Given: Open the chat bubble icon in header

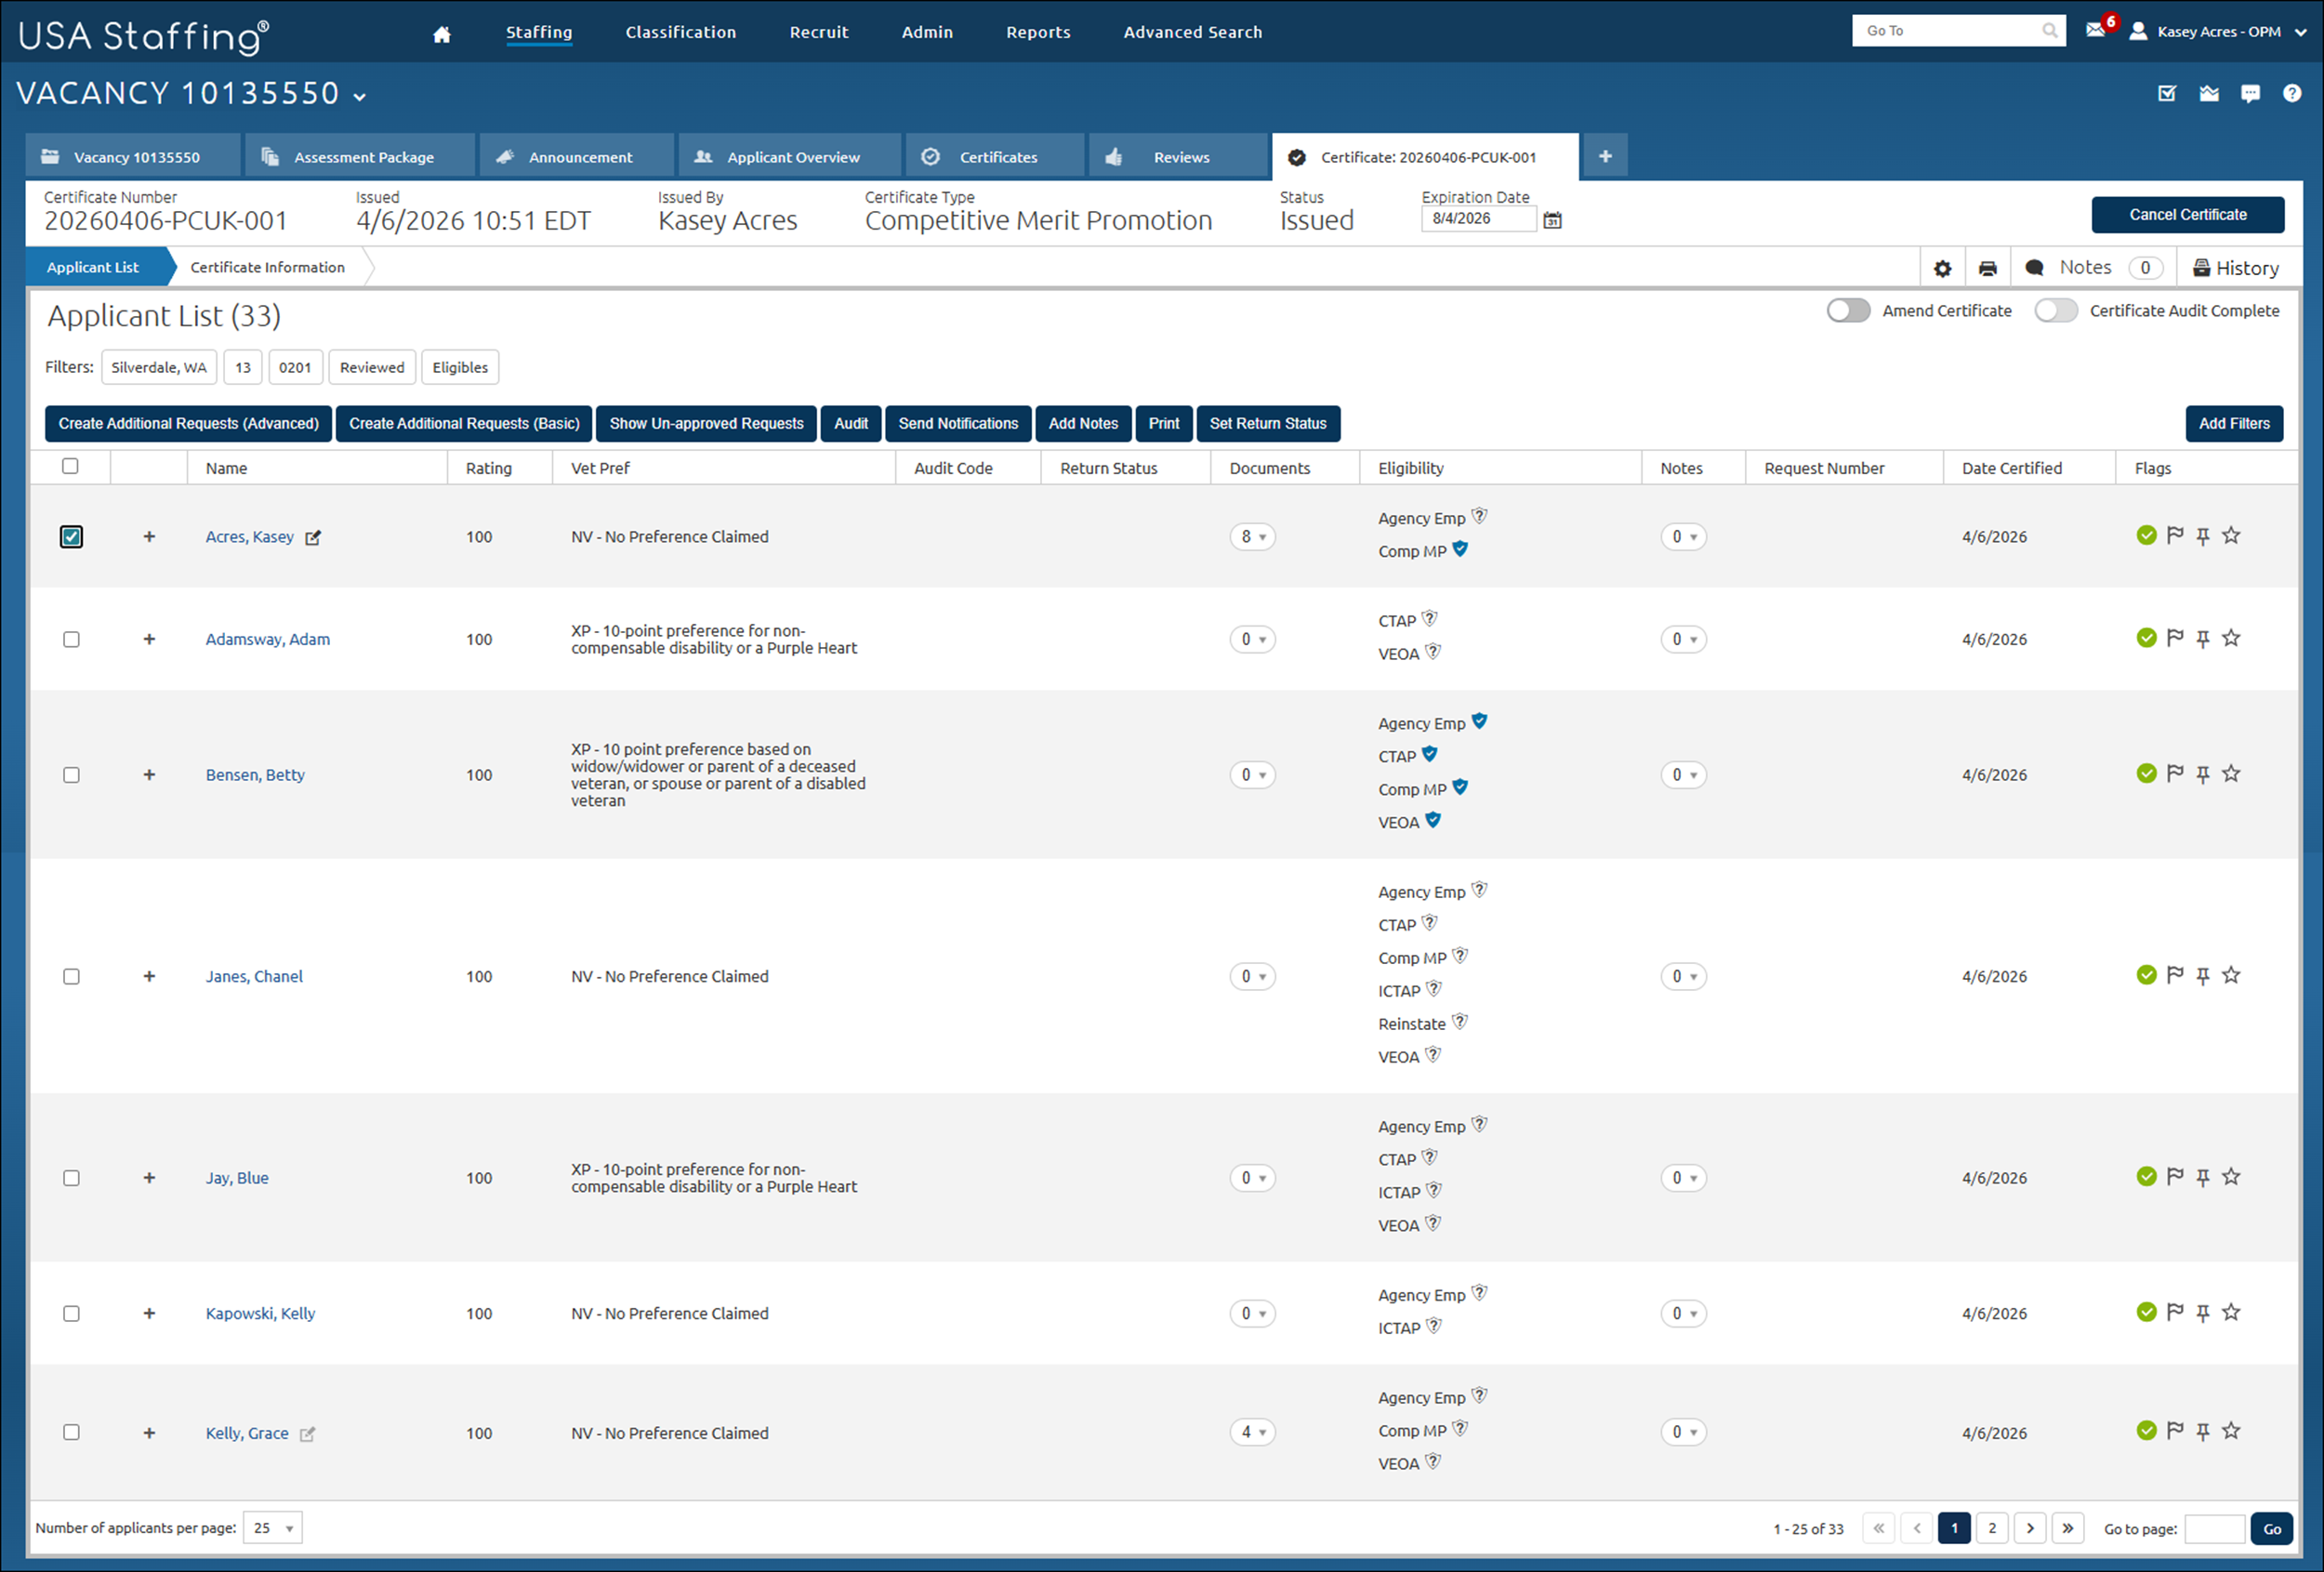Looking at the screenshot, I should pos(2250,94).
